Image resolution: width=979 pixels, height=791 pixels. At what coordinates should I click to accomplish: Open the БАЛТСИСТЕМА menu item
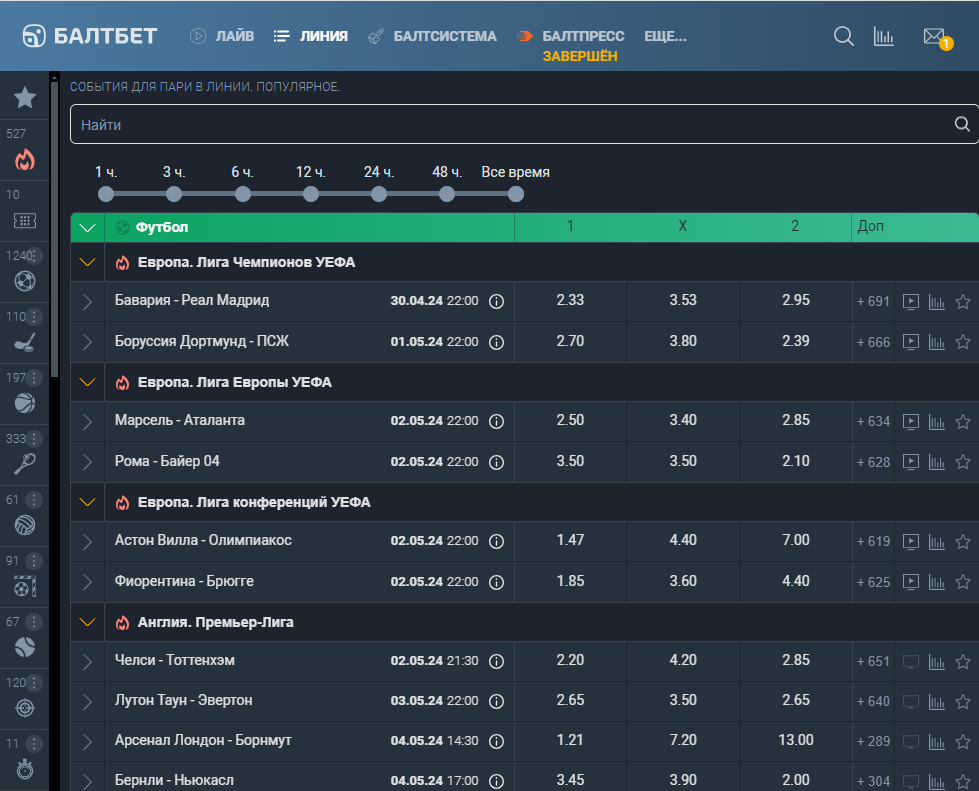(x=433, y=36)
